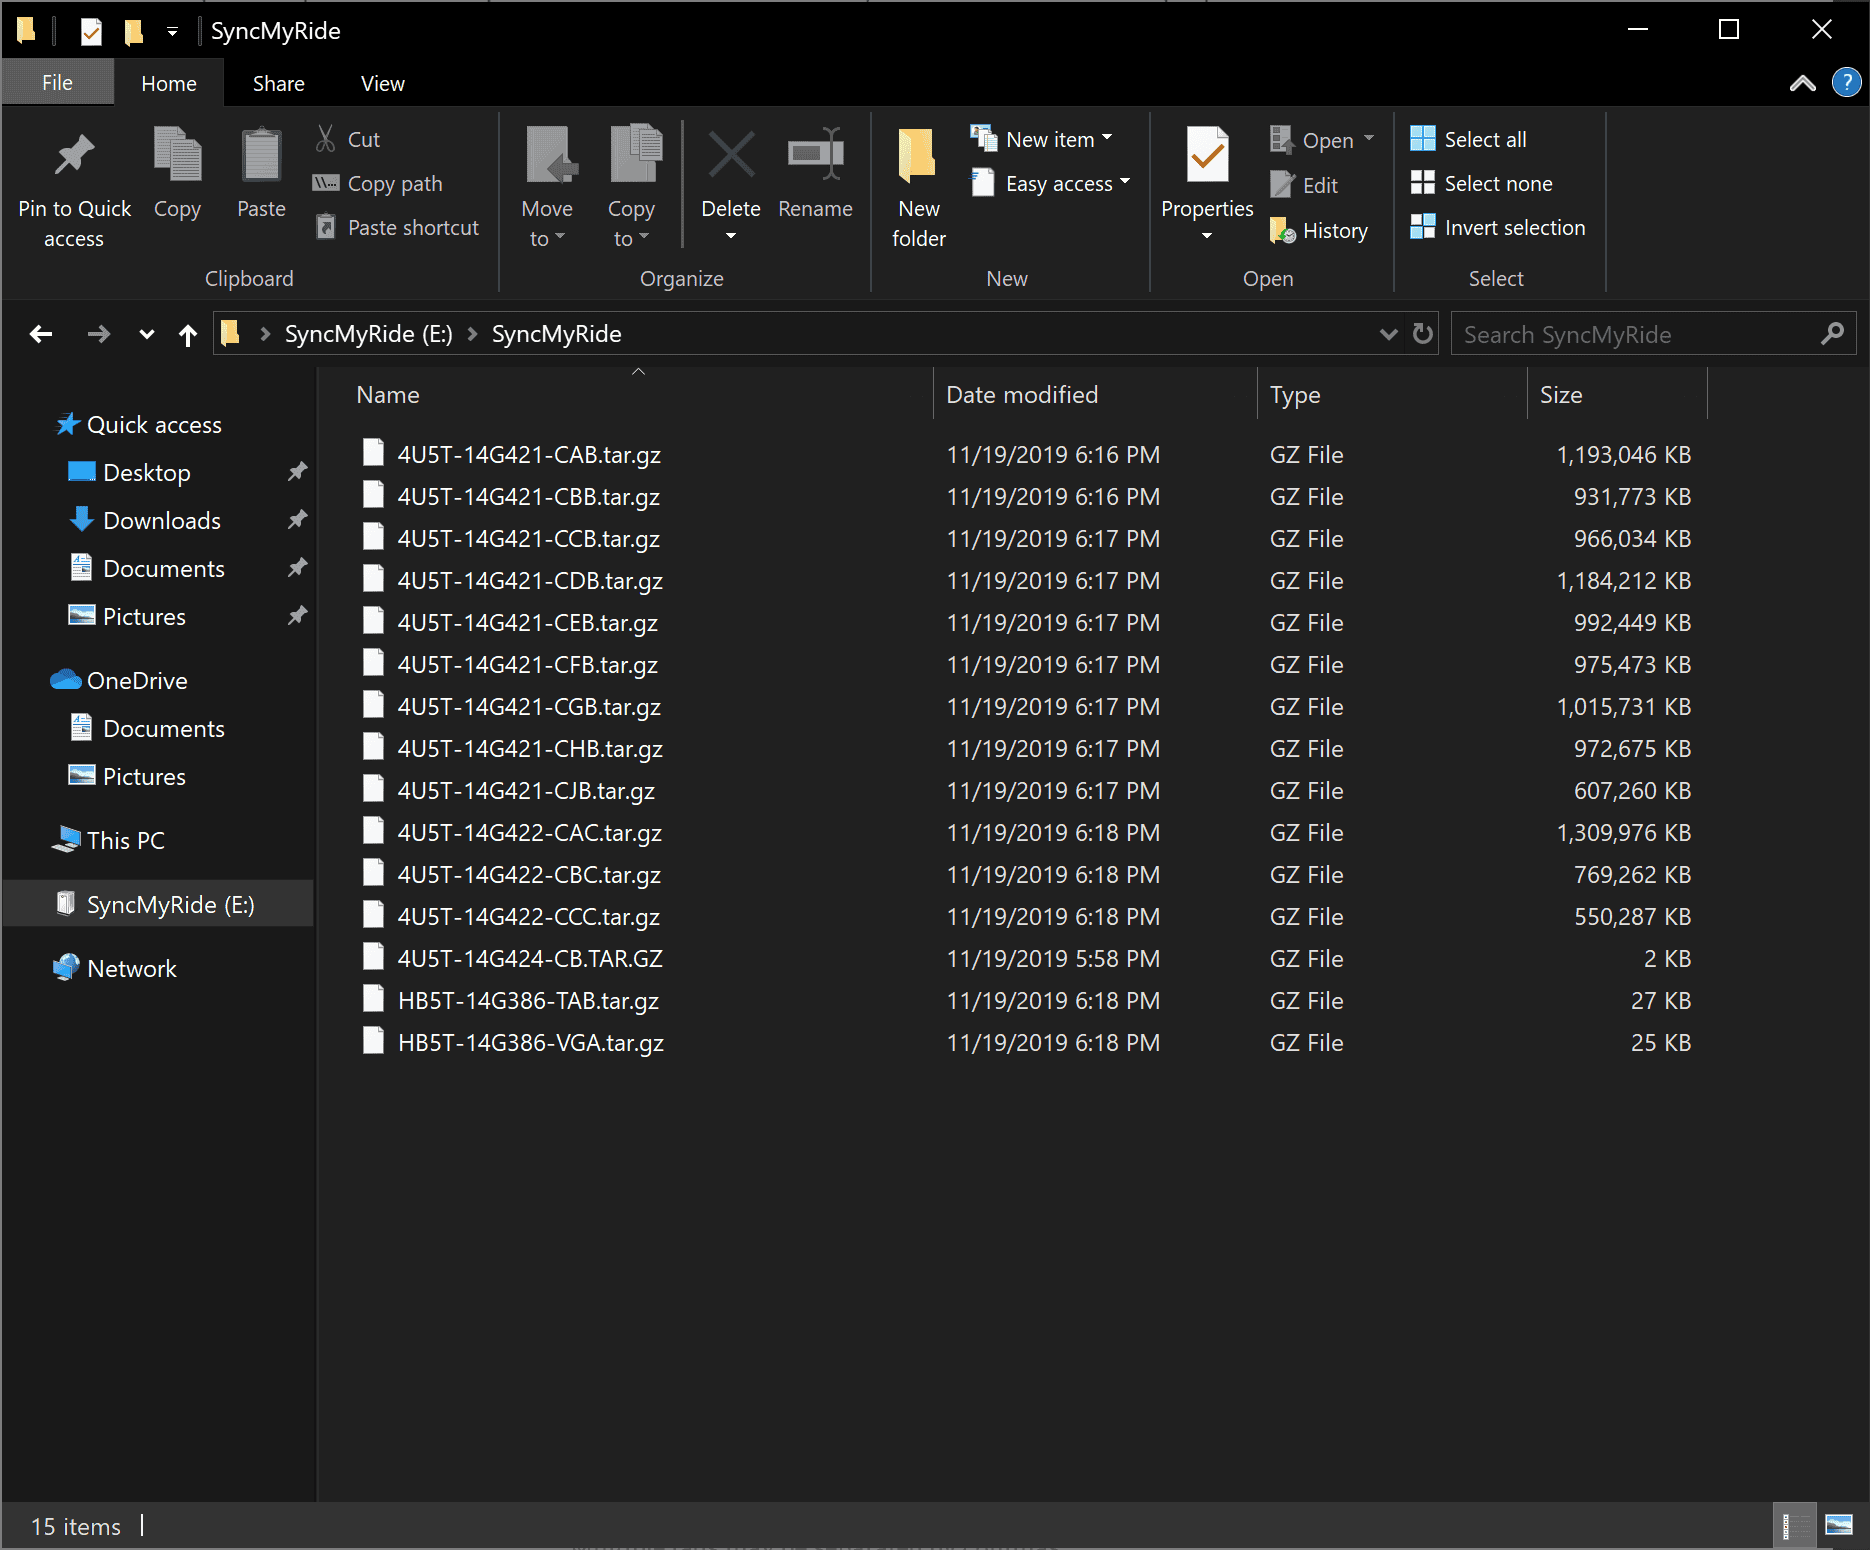This screenshot has height=1550, width=1870.
Task: Open Desktop in navigation pane
Action: tap(146, 473)
